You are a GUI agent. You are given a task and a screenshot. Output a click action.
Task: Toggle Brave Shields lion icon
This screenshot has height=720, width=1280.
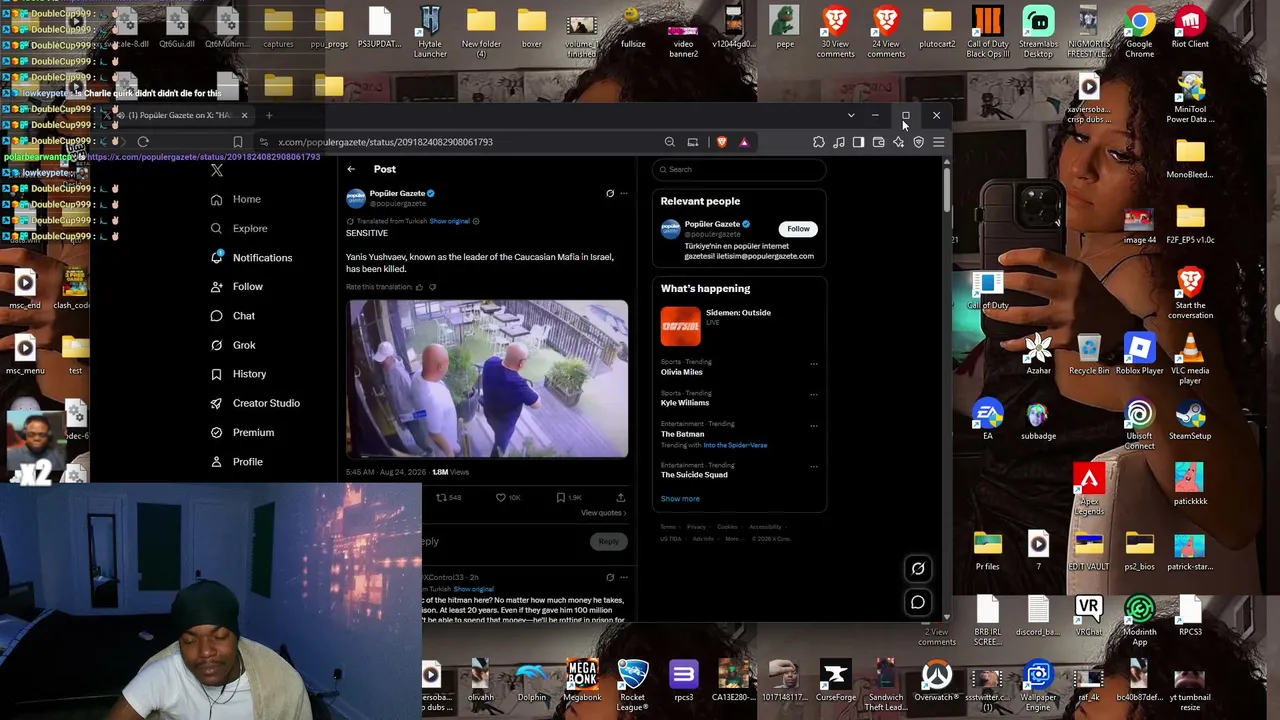point(721,142)
